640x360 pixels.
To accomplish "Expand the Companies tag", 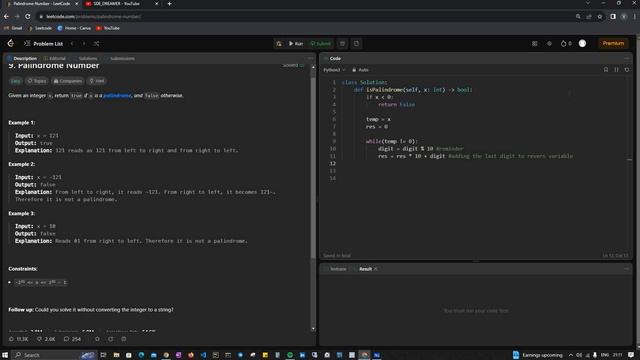I will (x=67, y=81).
